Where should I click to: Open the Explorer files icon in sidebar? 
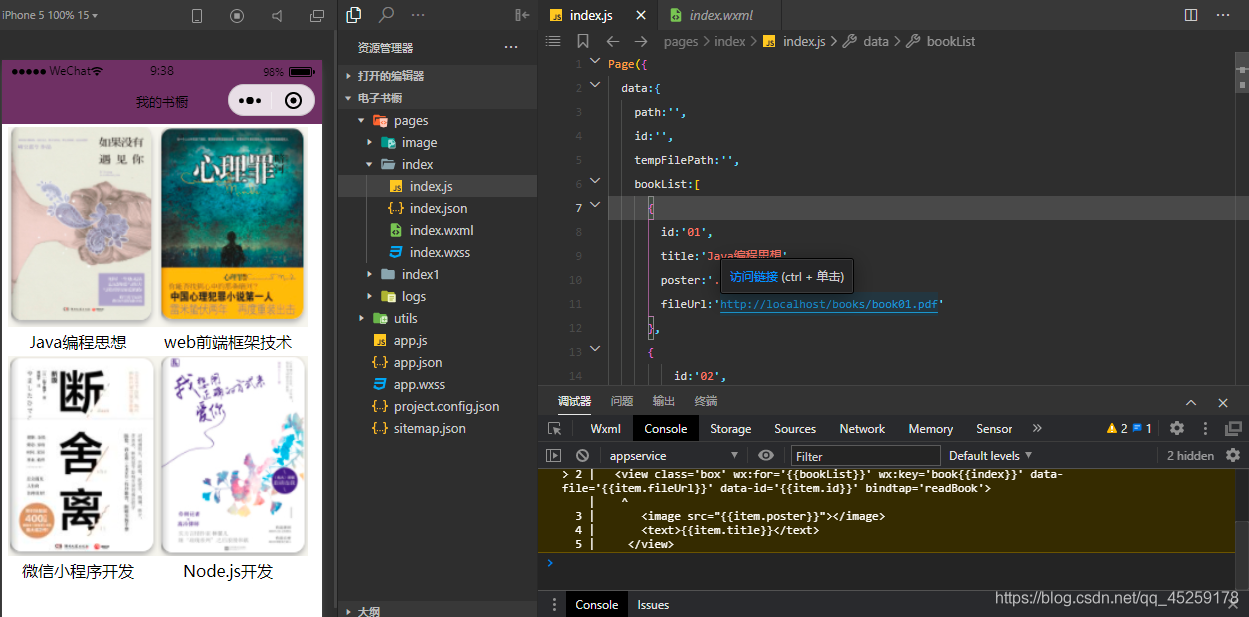tap(353, 15)
